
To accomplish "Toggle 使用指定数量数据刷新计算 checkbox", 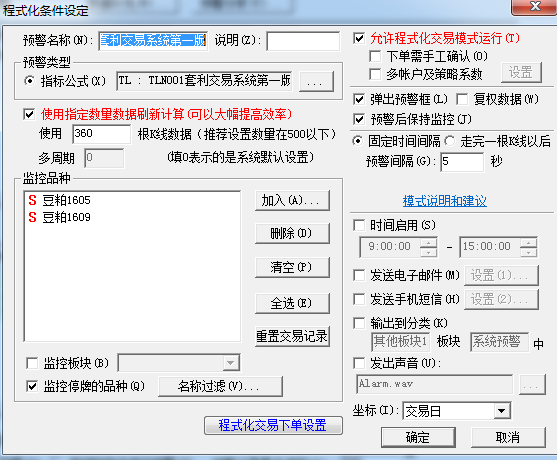I will (x=29, y=114).
